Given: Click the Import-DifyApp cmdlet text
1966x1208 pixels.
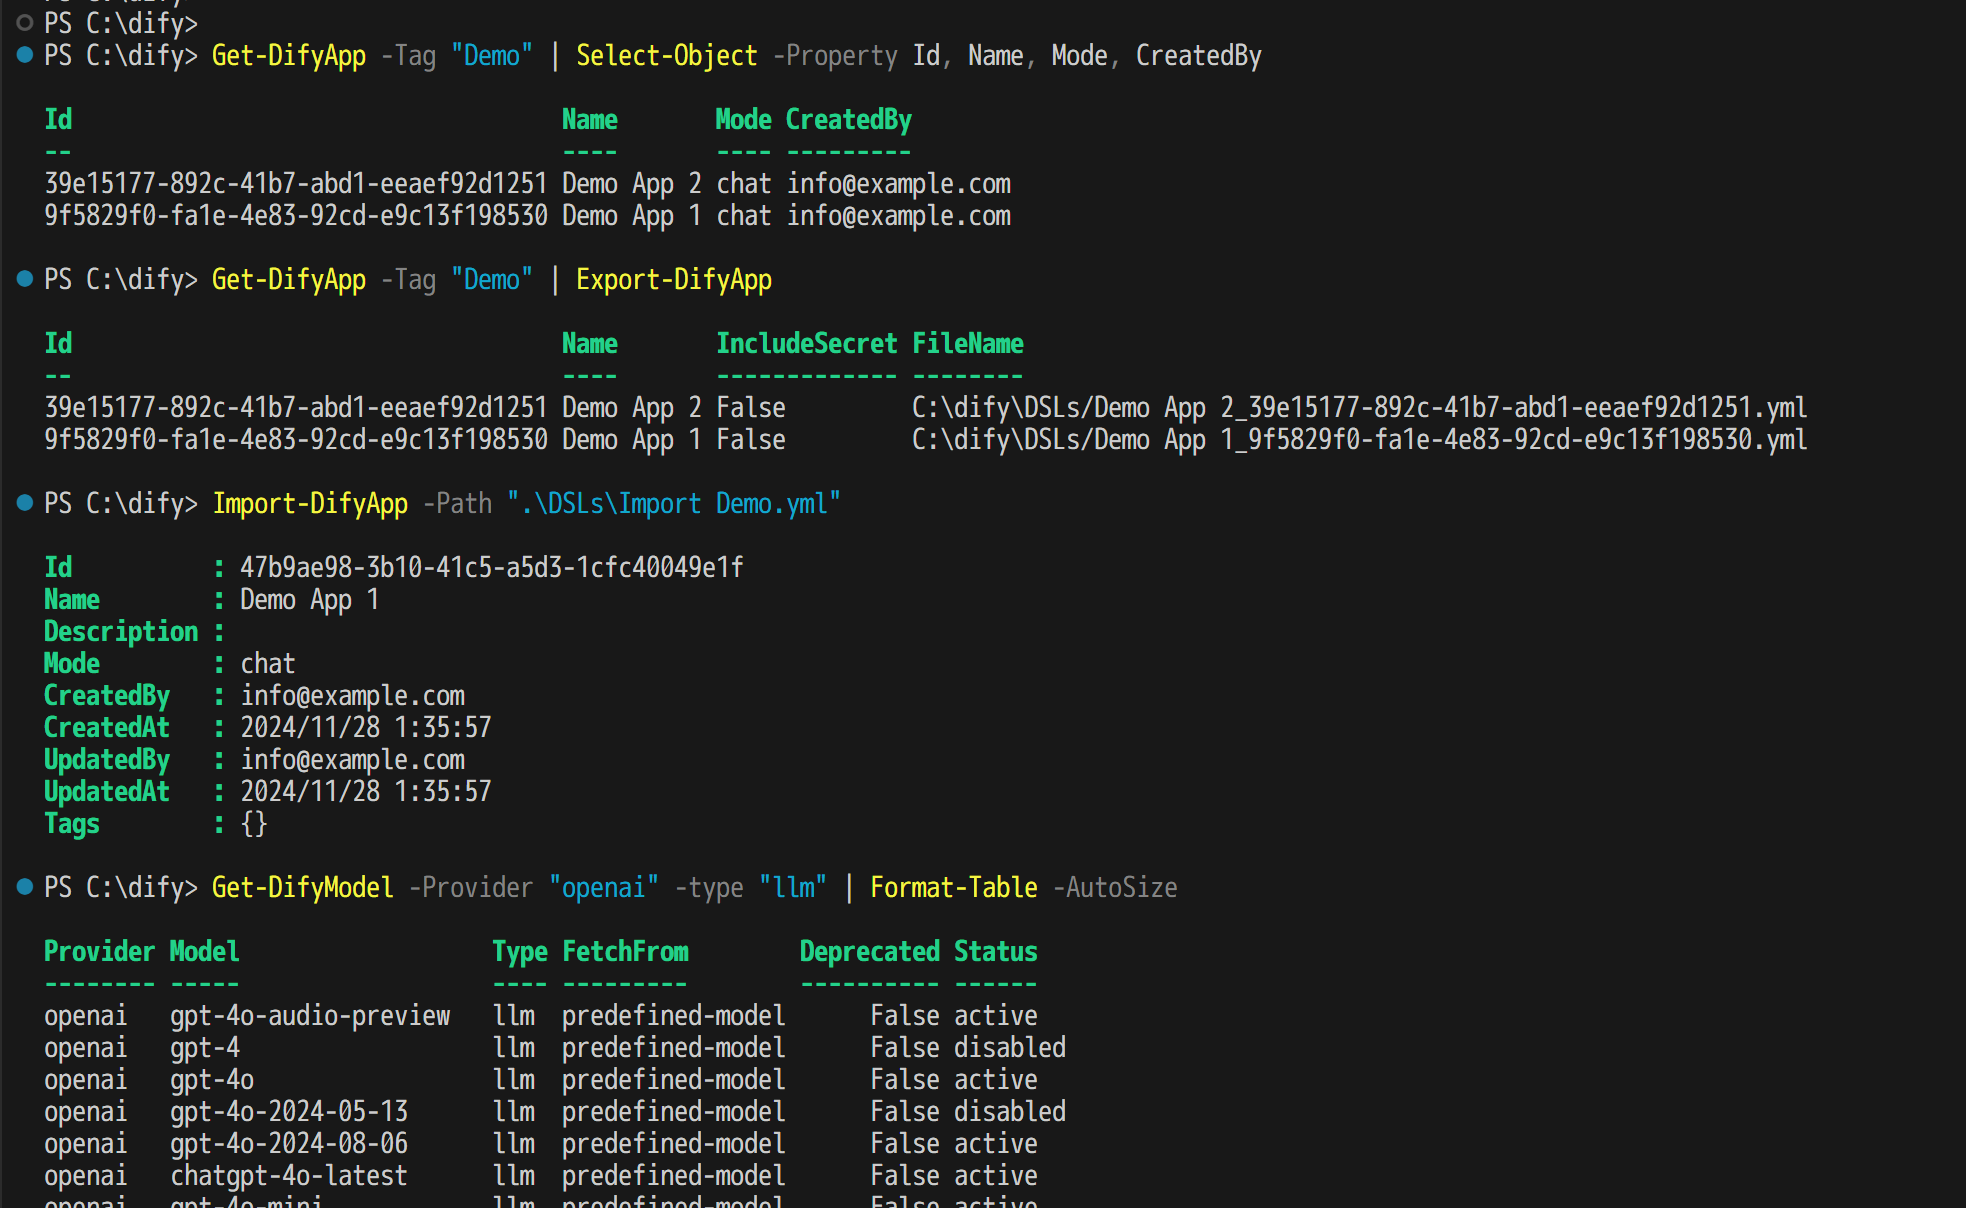Looking at the screenshot, I should 310,503.
